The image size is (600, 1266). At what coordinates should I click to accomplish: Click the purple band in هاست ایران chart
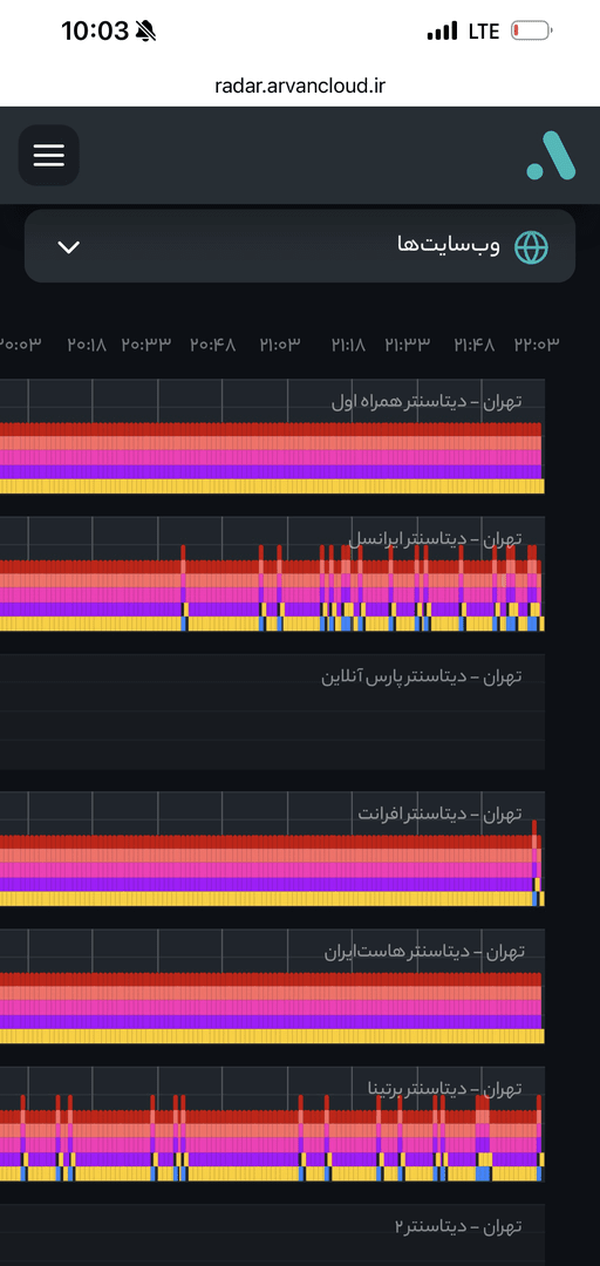[x=270, y=1022]
